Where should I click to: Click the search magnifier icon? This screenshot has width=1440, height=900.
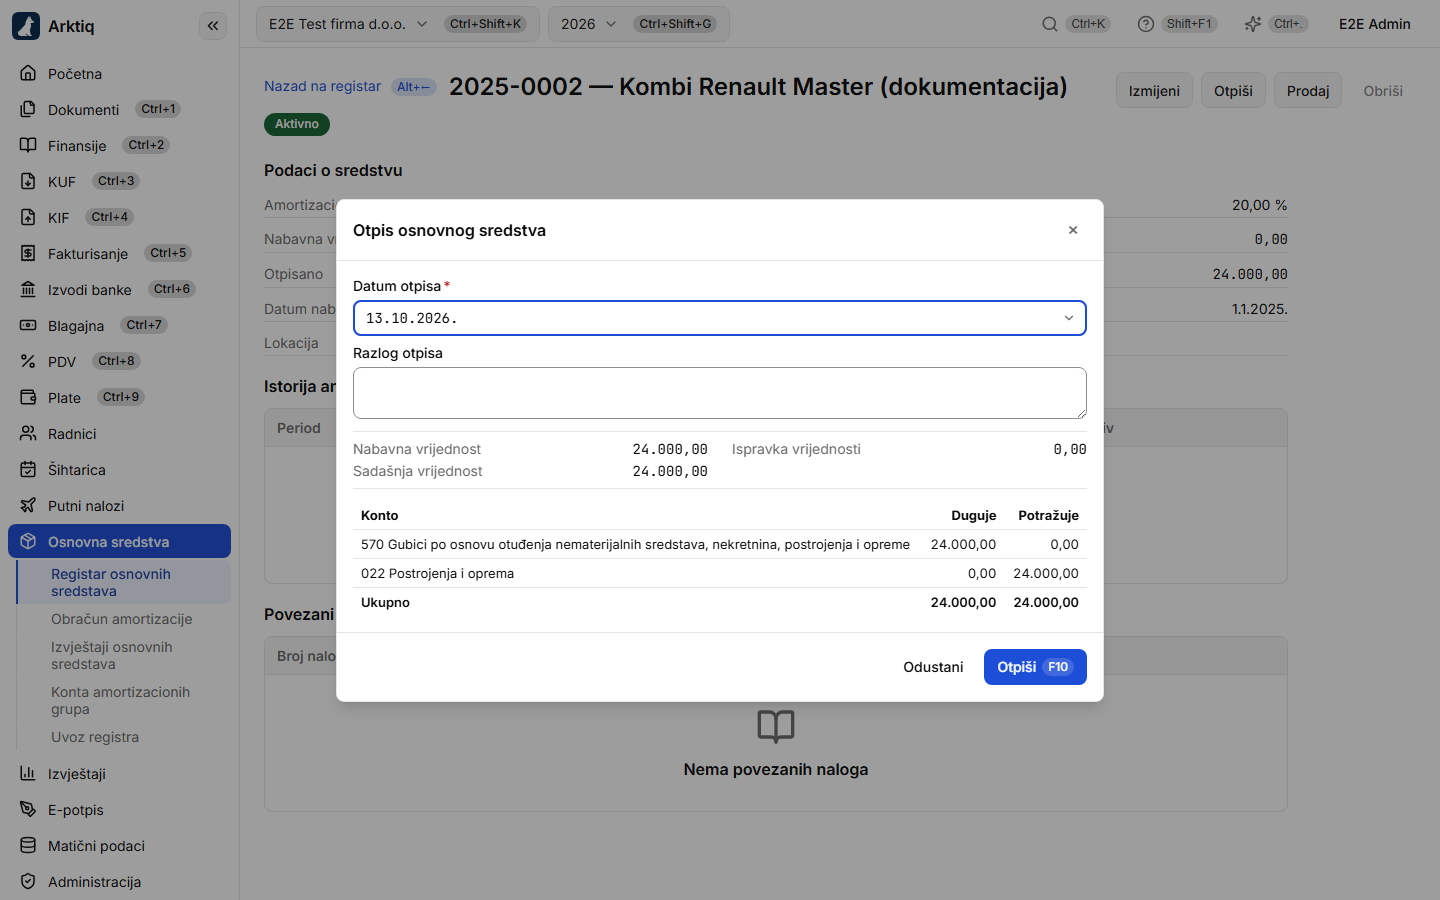point(1050,24)
